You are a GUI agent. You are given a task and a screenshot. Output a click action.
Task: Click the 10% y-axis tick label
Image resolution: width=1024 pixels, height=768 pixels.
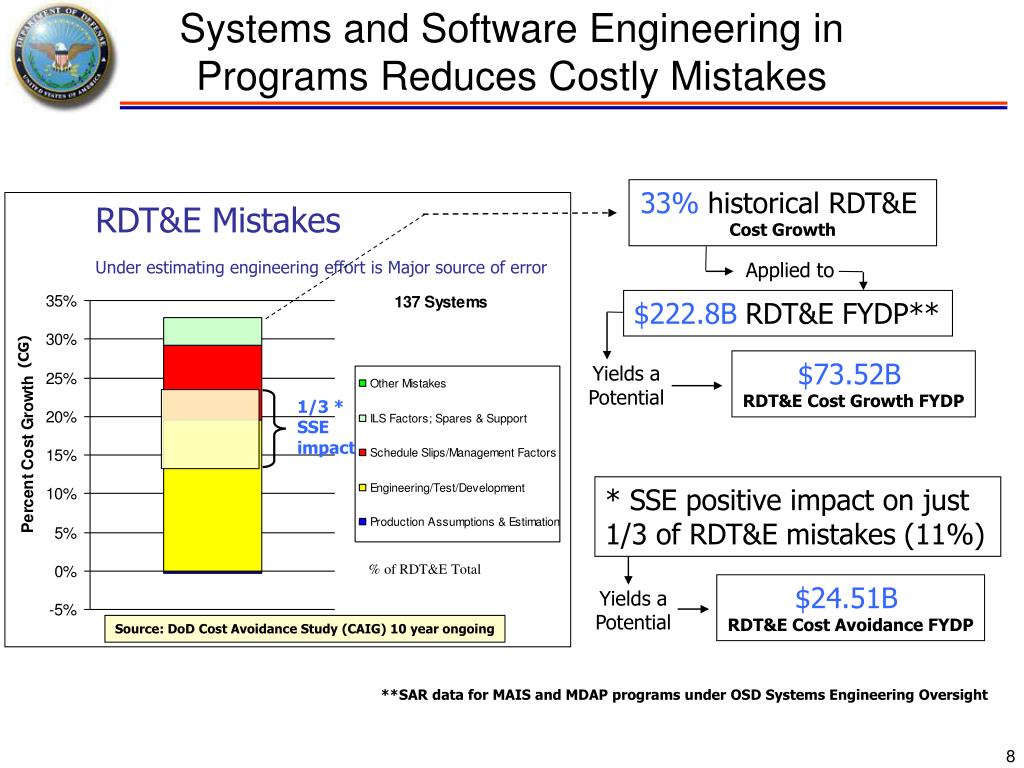[61, 494]
